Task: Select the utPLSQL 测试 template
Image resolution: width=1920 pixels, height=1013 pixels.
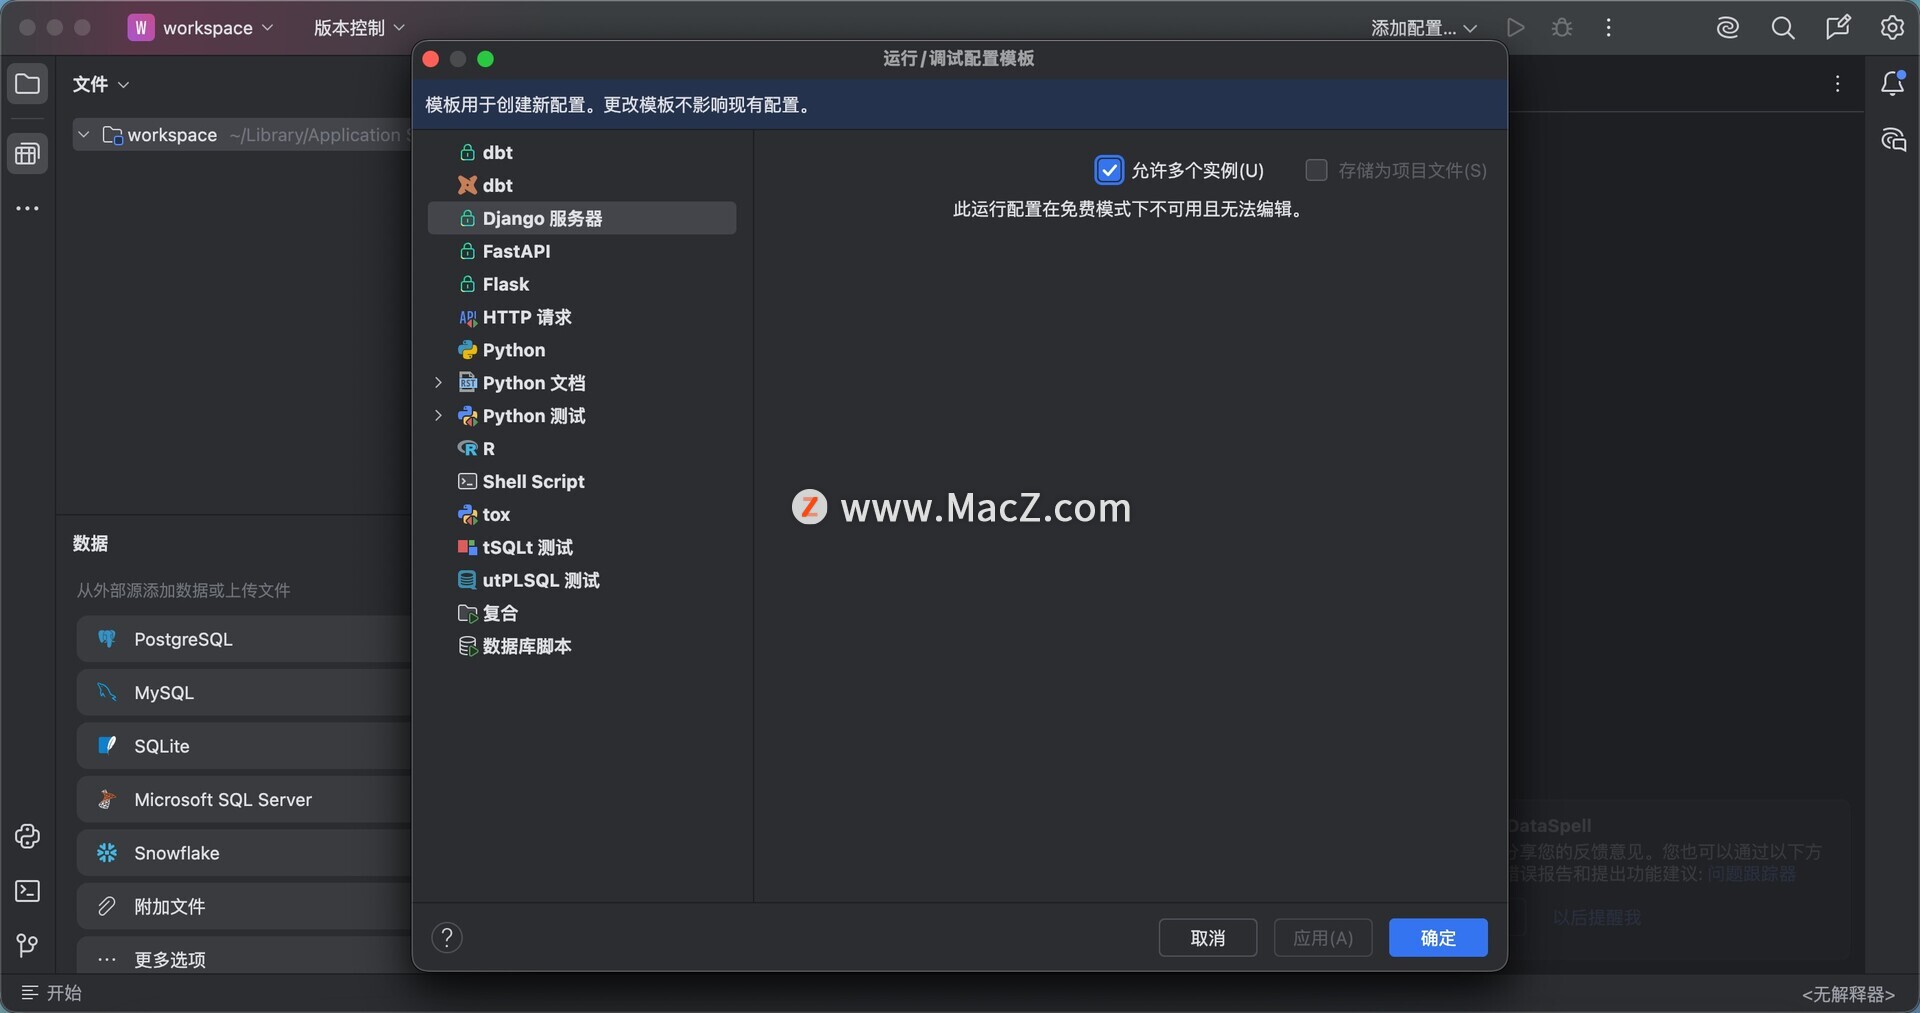Action: click(582, 581)
